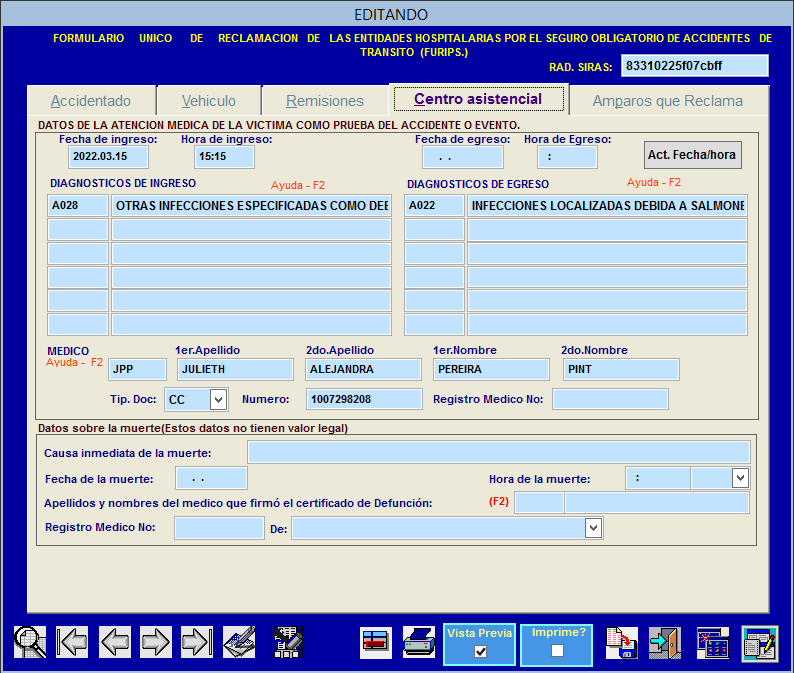Expand the Hora de la muerte AM/PM dropdown
Screen dimensions: 794x673
point(740,478)
